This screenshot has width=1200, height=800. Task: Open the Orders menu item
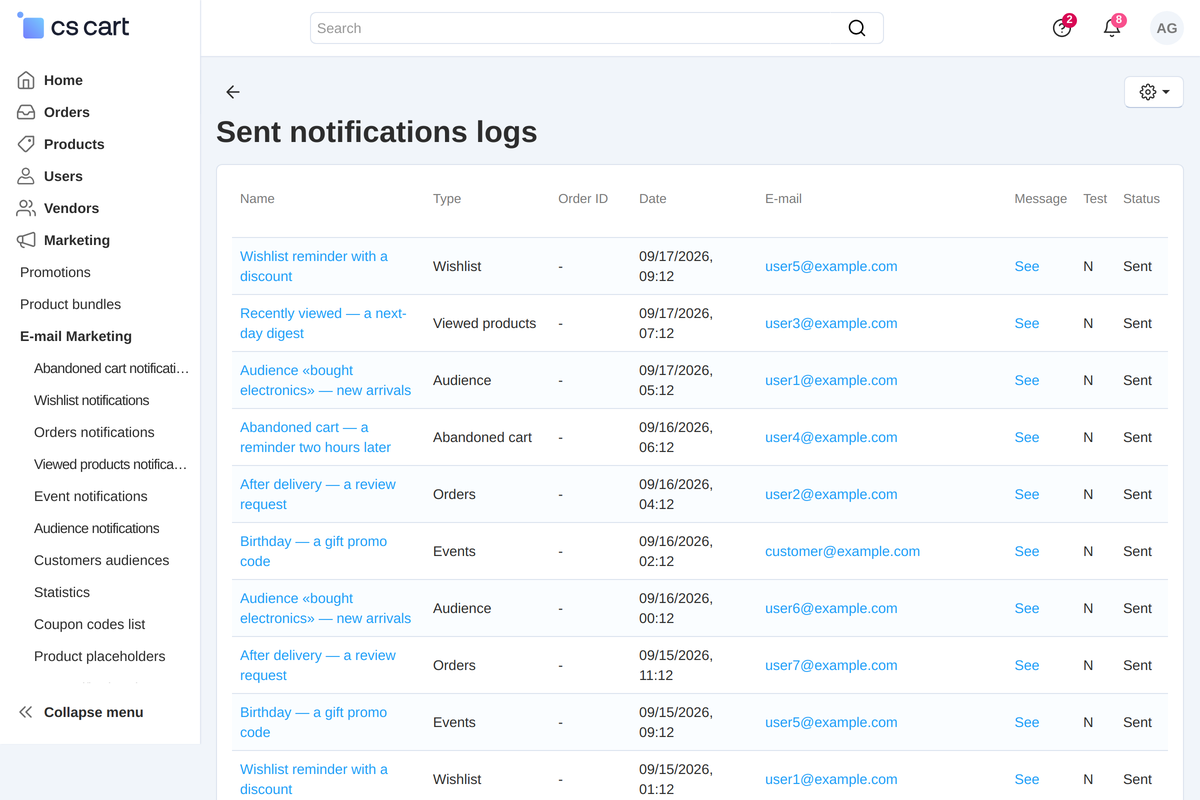[x=67, y=112]
